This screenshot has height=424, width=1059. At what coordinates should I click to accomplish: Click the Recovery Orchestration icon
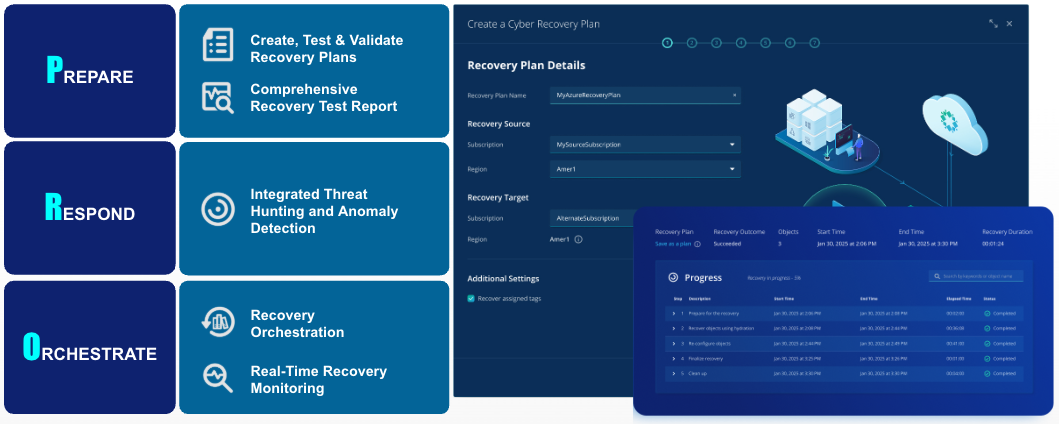(x=218, y=321)
